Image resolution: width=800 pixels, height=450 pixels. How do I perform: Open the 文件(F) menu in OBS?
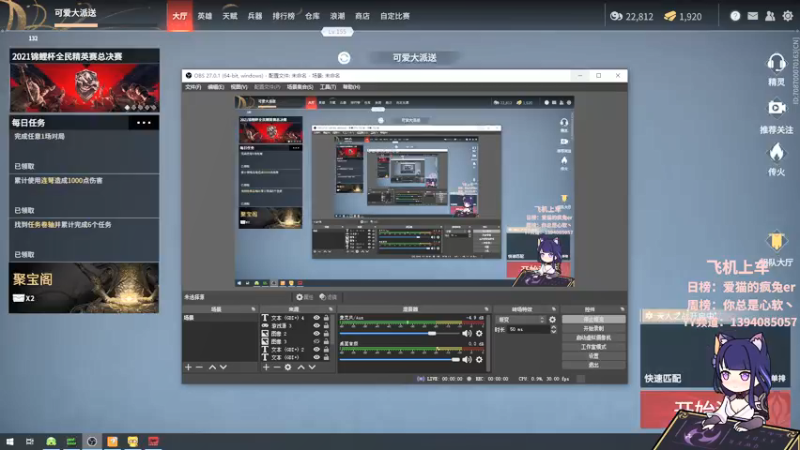(192, 87)
